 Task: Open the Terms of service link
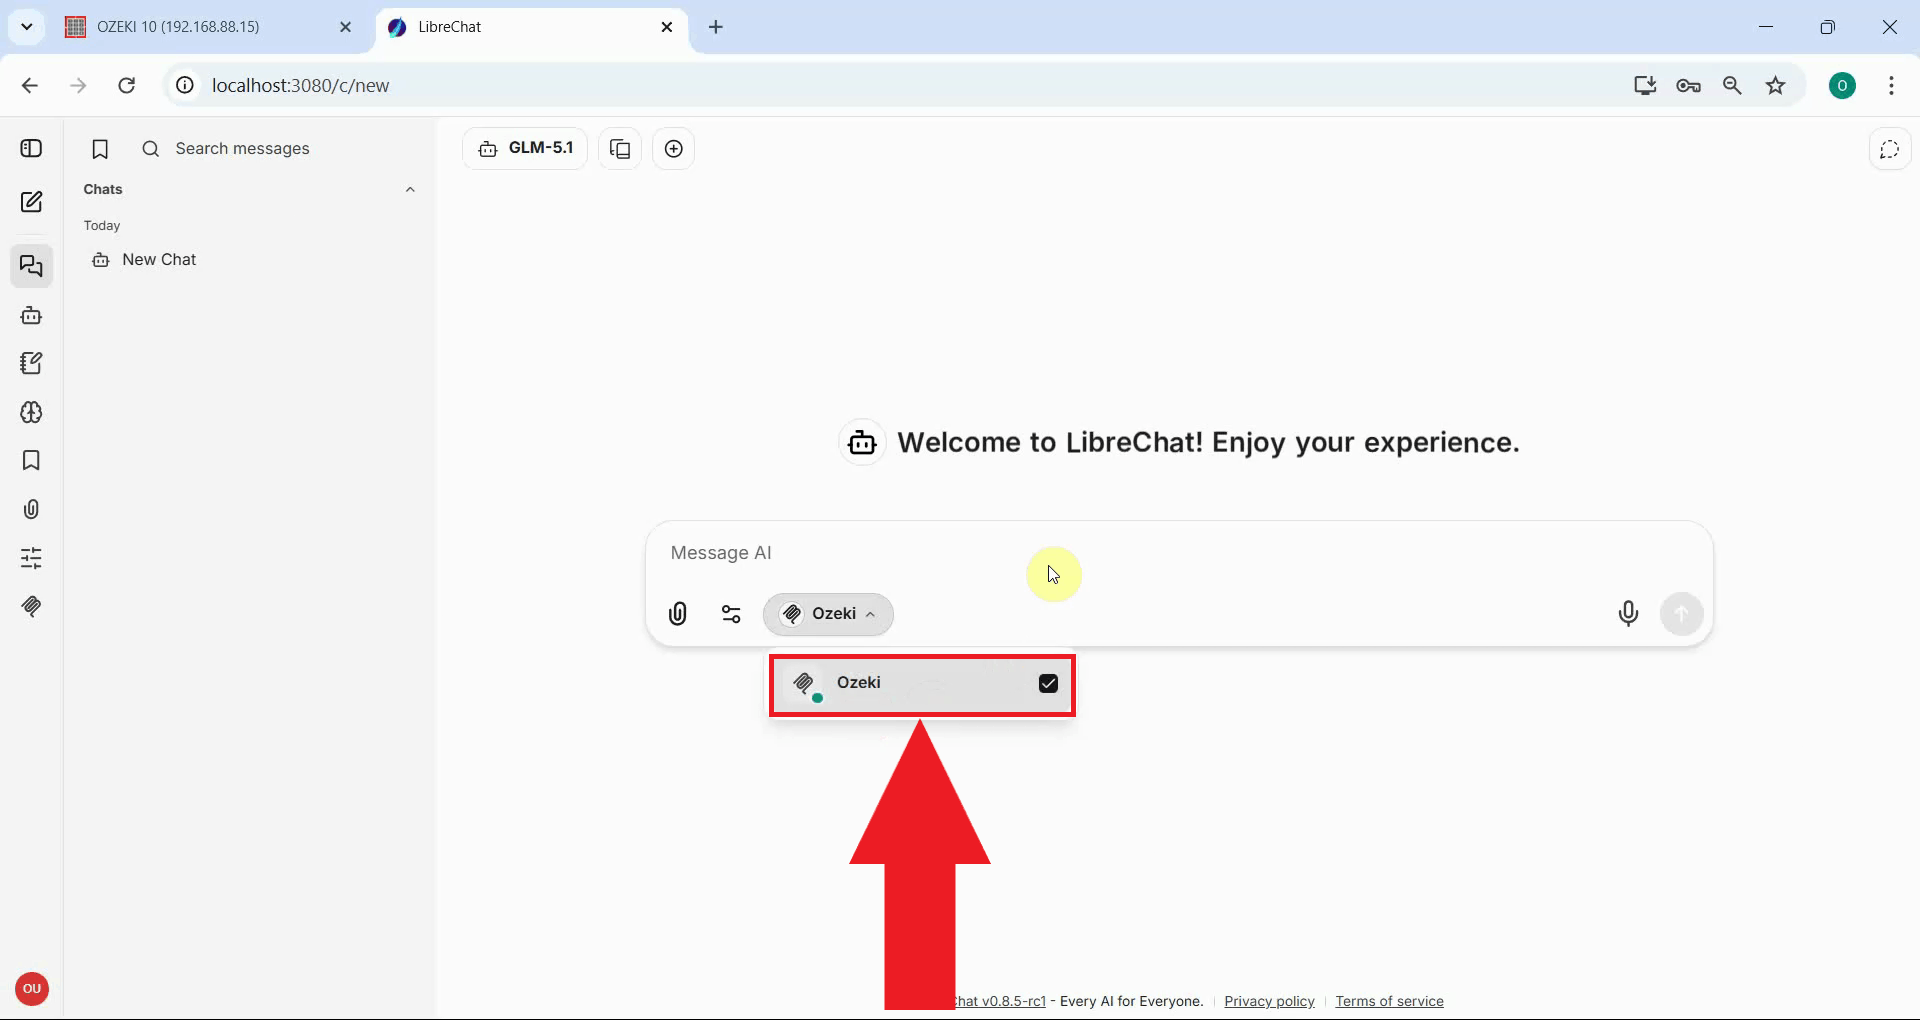(x=1389, y=1001)
